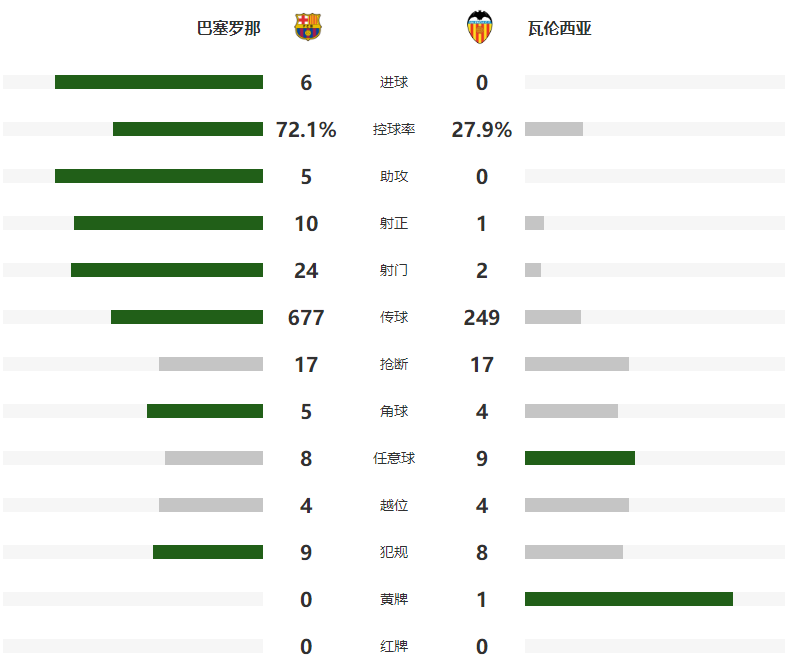This screenshot has width=794, height=664.
Task: Click the Valencia club crest icon
Action: (x=480, y=27)
